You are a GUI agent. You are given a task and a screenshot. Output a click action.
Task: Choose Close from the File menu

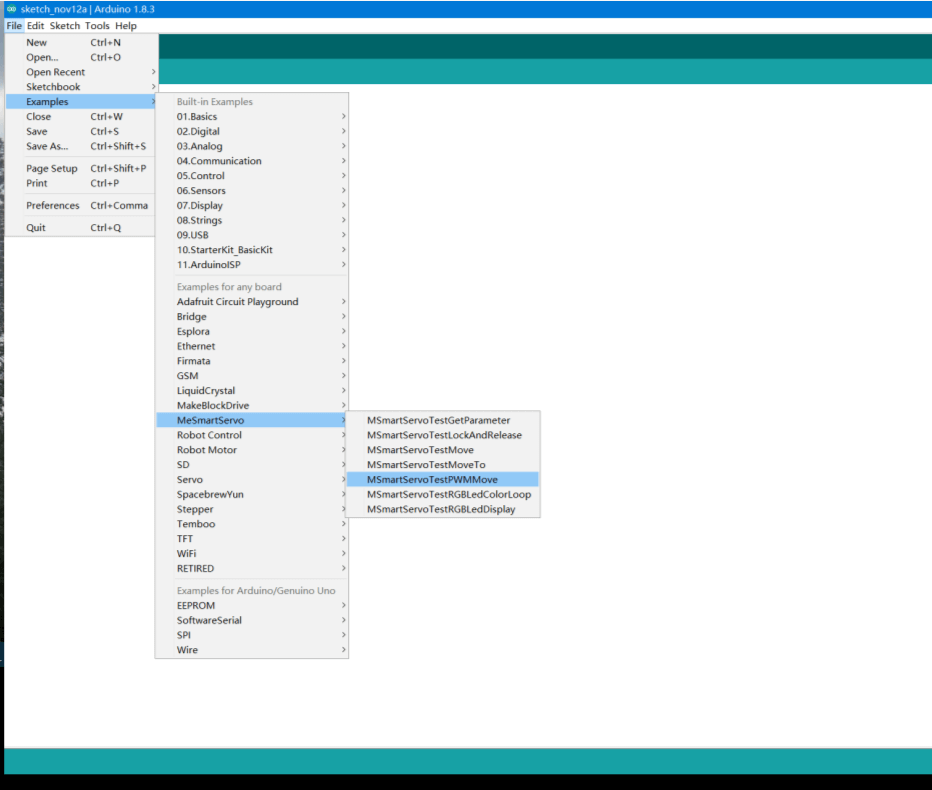tap(81, 117)
